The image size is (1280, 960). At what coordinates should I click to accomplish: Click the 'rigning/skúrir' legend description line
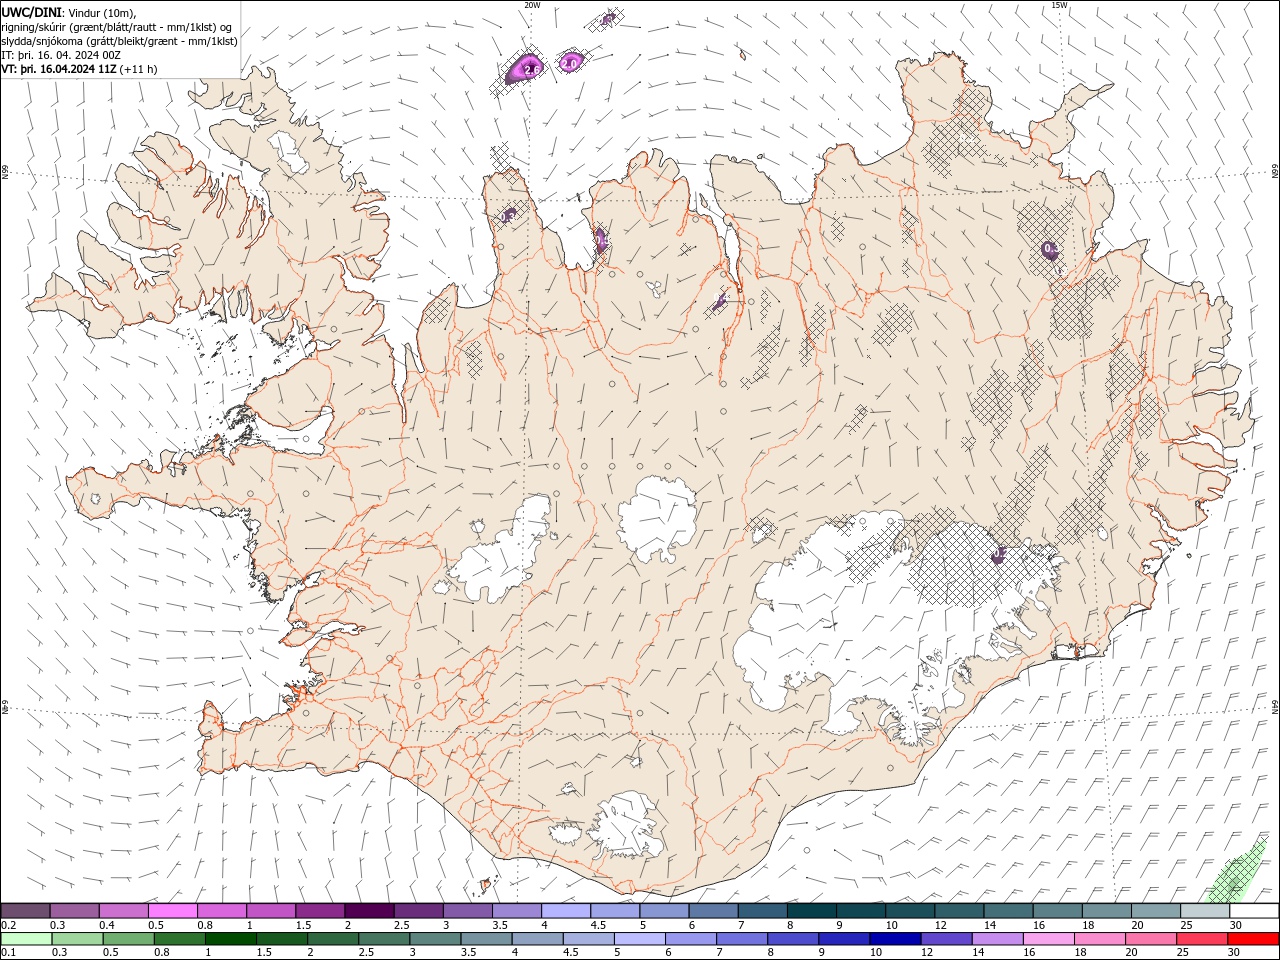pyautogui.click(x=117, y=27)
